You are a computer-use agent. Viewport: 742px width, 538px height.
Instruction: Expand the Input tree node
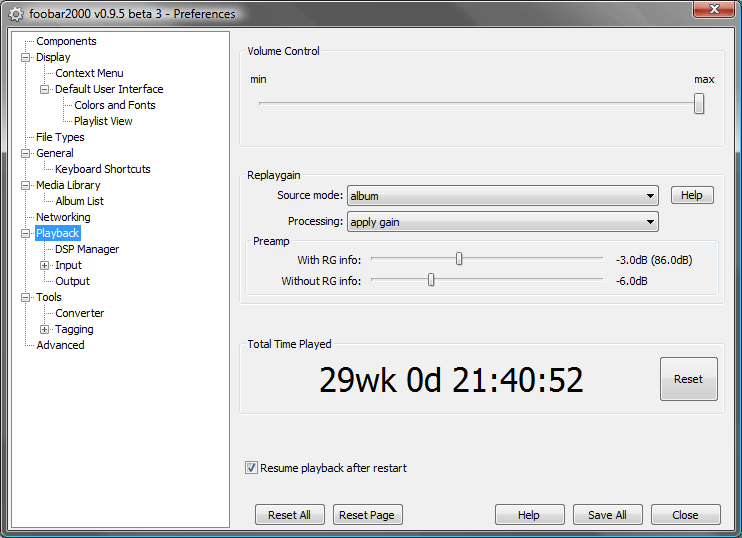(x=44, y=265)
